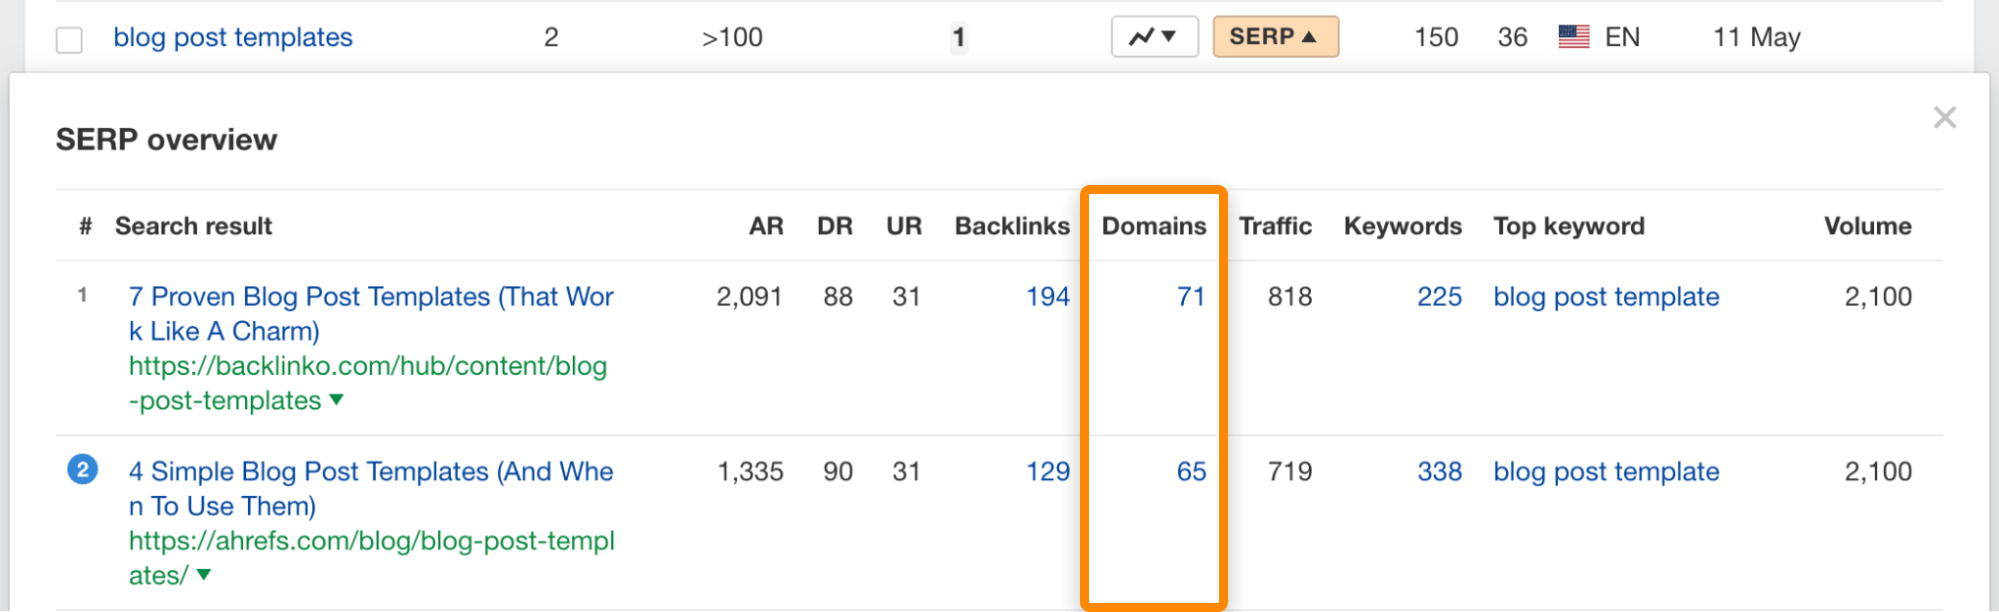Check the blog post templates keyword checkbox
Viewport: 1999px width, 612px height.
69,40
